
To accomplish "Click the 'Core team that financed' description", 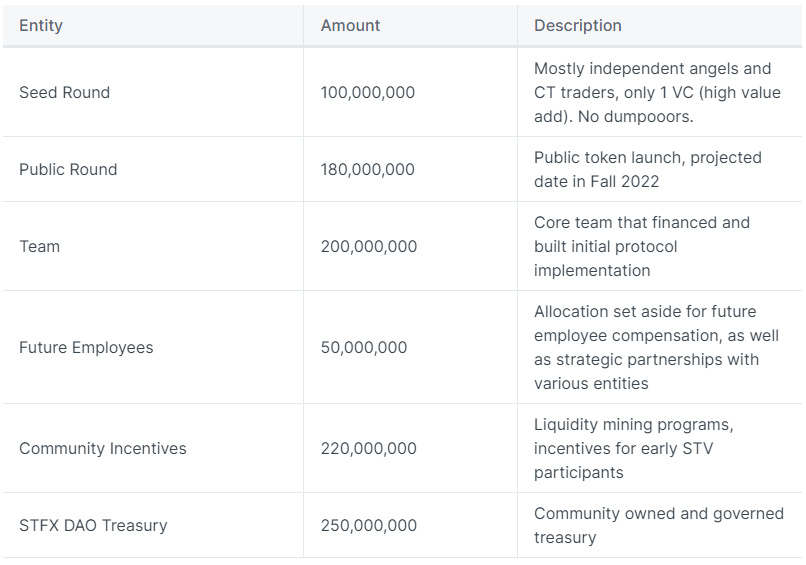I will click(642, 246).
